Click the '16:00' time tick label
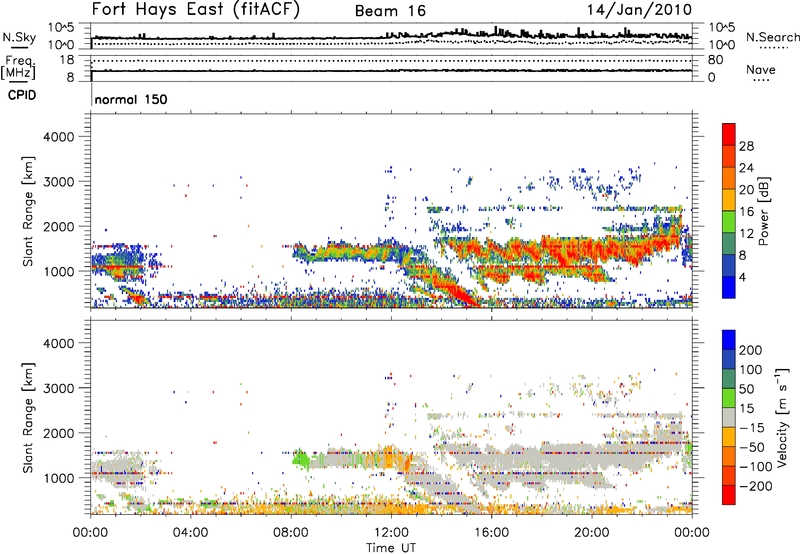The image size is (800, 554). [491, 533]
